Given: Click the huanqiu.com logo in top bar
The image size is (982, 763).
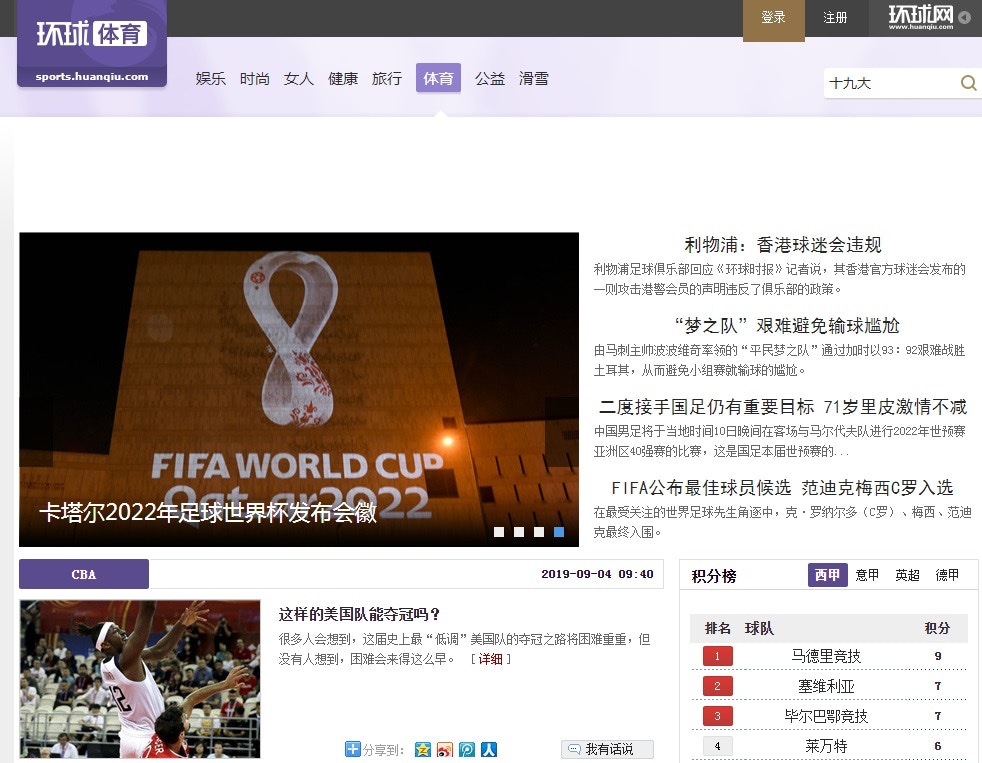Looking at the screenshot, I should (x=919, y=17).
